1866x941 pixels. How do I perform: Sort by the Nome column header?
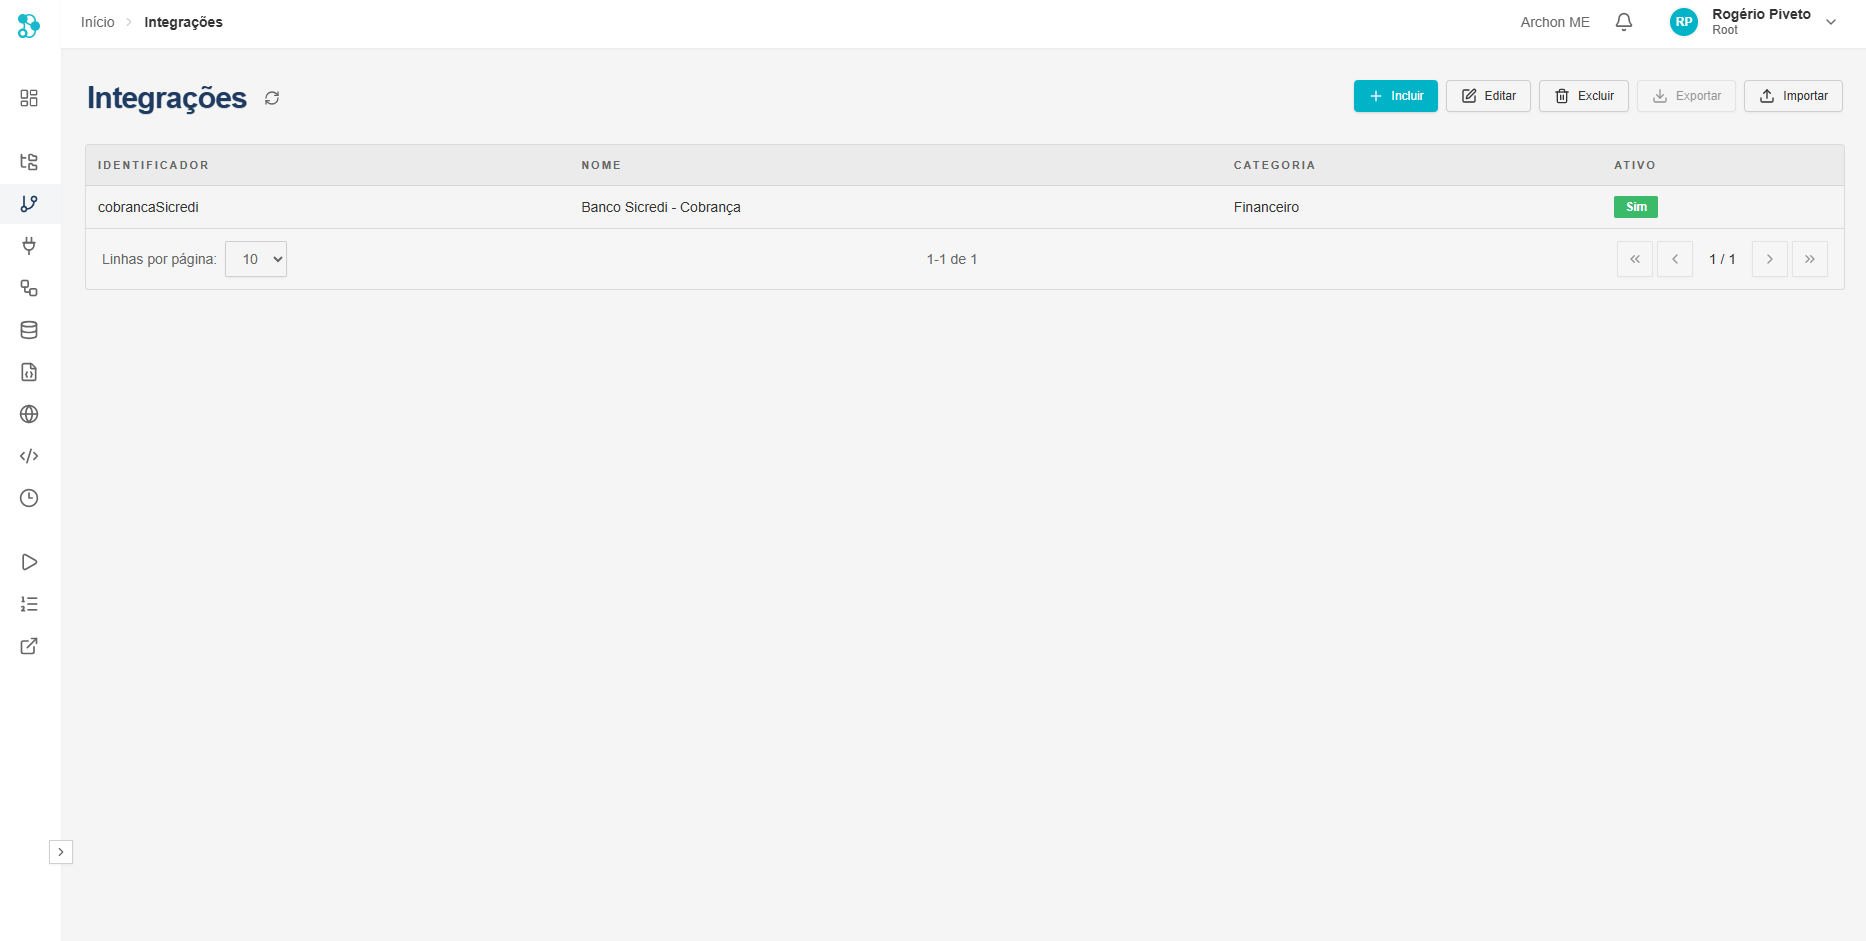tap(601, 165)
